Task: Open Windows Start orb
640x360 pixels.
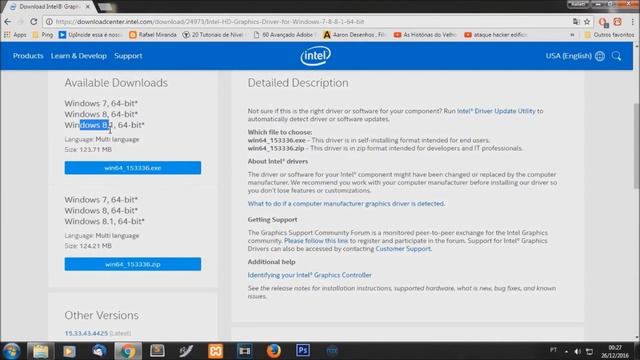Action: [x=11, y=351]
